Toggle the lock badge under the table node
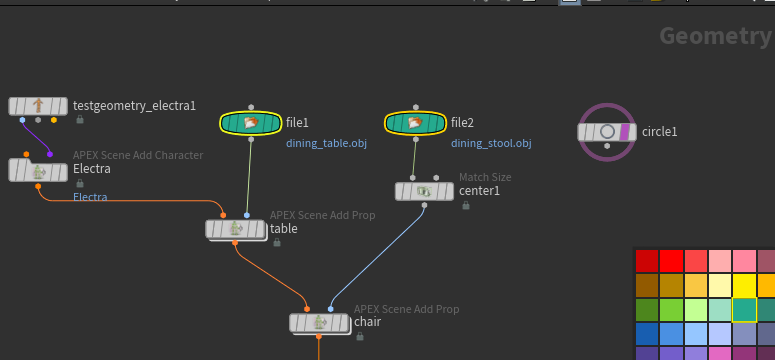Screen dimensions: 775x360 [277, 242]
